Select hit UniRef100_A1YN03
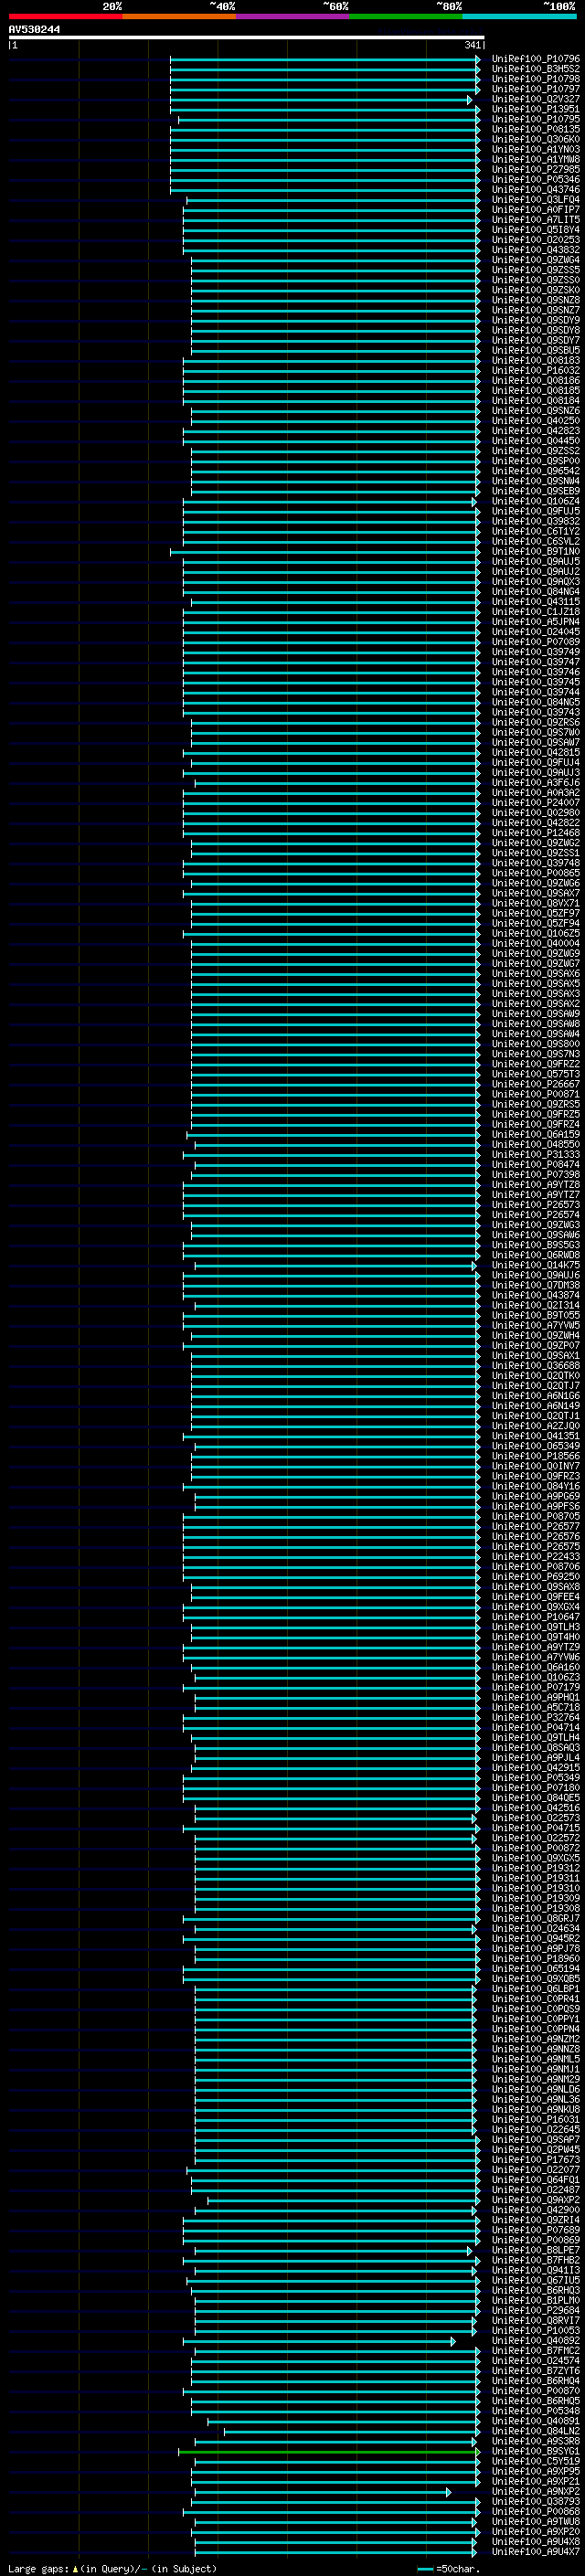585x2576 pixels. click(x=536, y=149)
